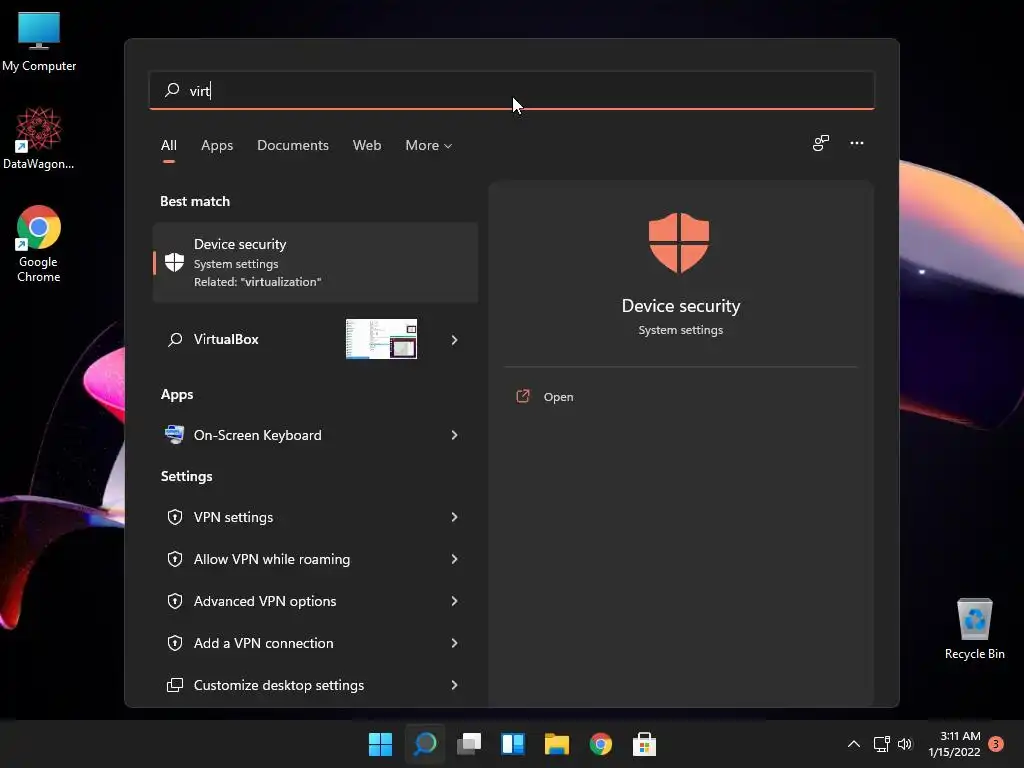Open Advanced VPN options result
Screen dimensions: 1024x768
pyautogui.click(x=315, y=601)
